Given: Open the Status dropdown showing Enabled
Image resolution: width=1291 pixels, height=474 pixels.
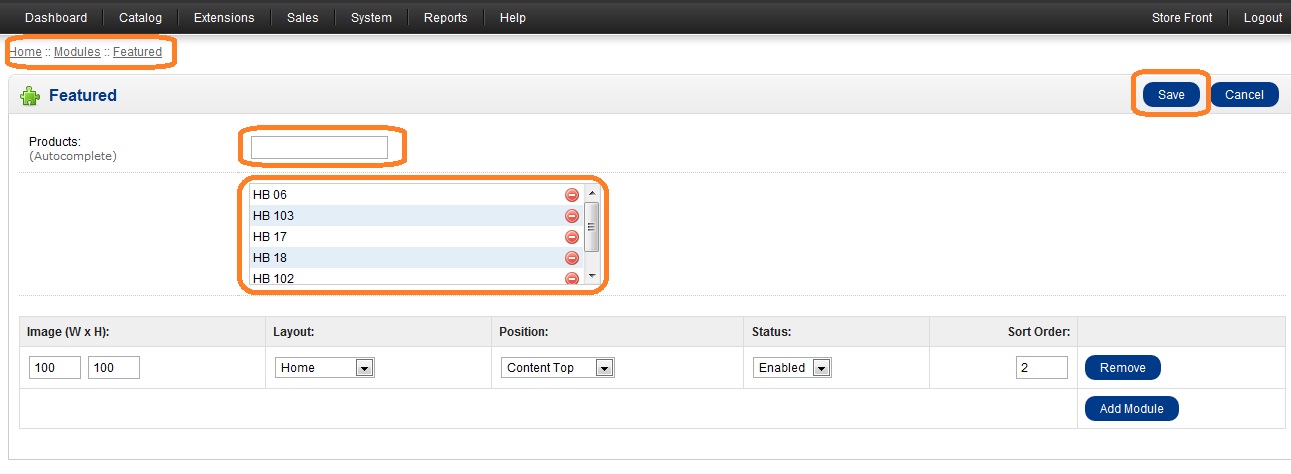Looking at the screenshot, I should tap(792, 368).
